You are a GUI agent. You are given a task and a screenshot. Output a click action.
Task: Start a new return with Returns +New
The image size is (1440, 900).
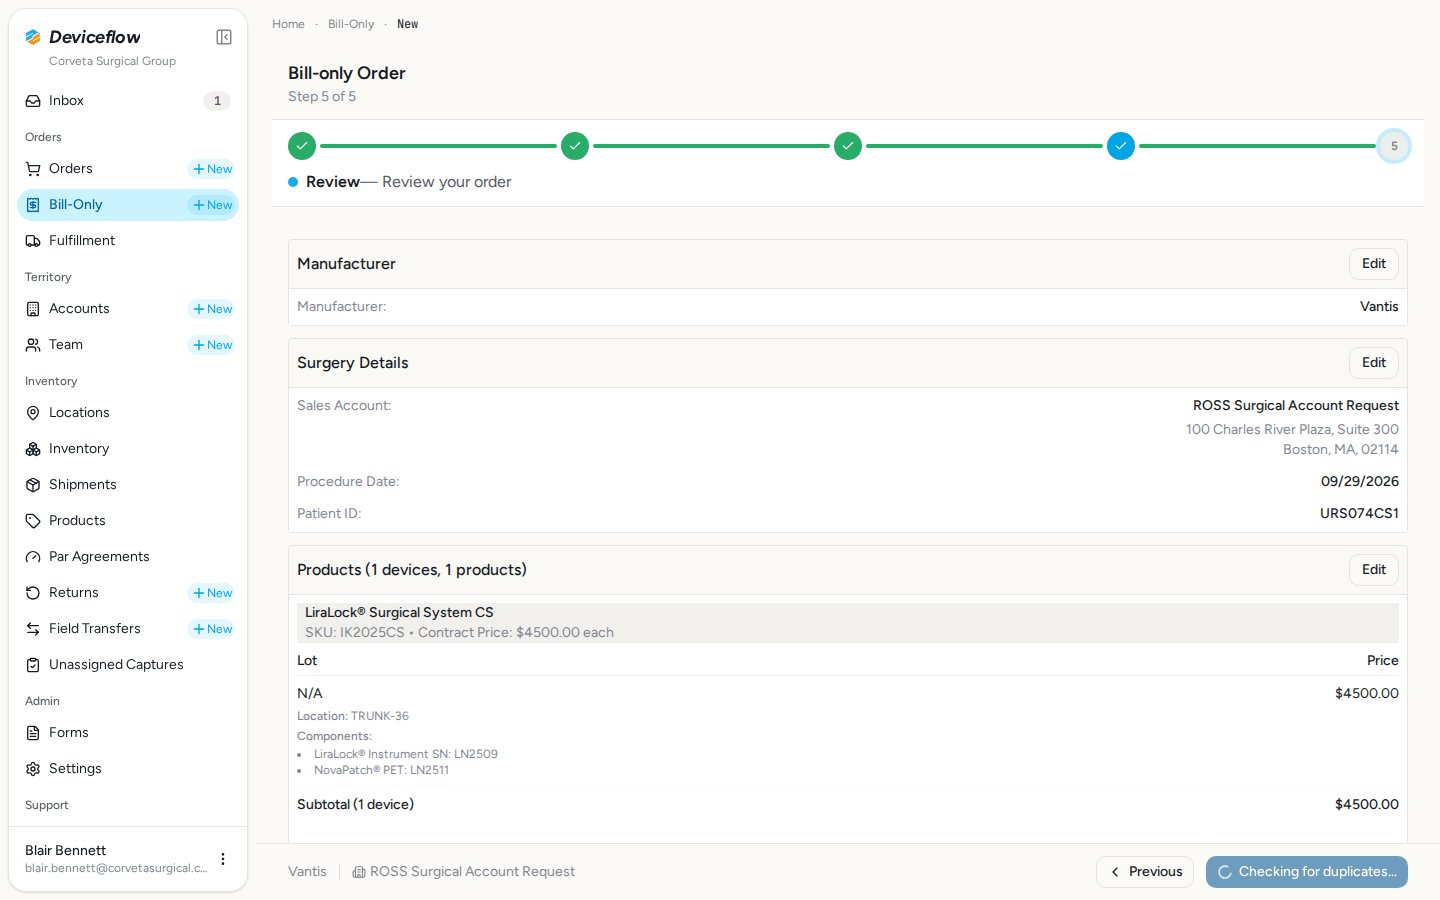click(x=212, y=593)
